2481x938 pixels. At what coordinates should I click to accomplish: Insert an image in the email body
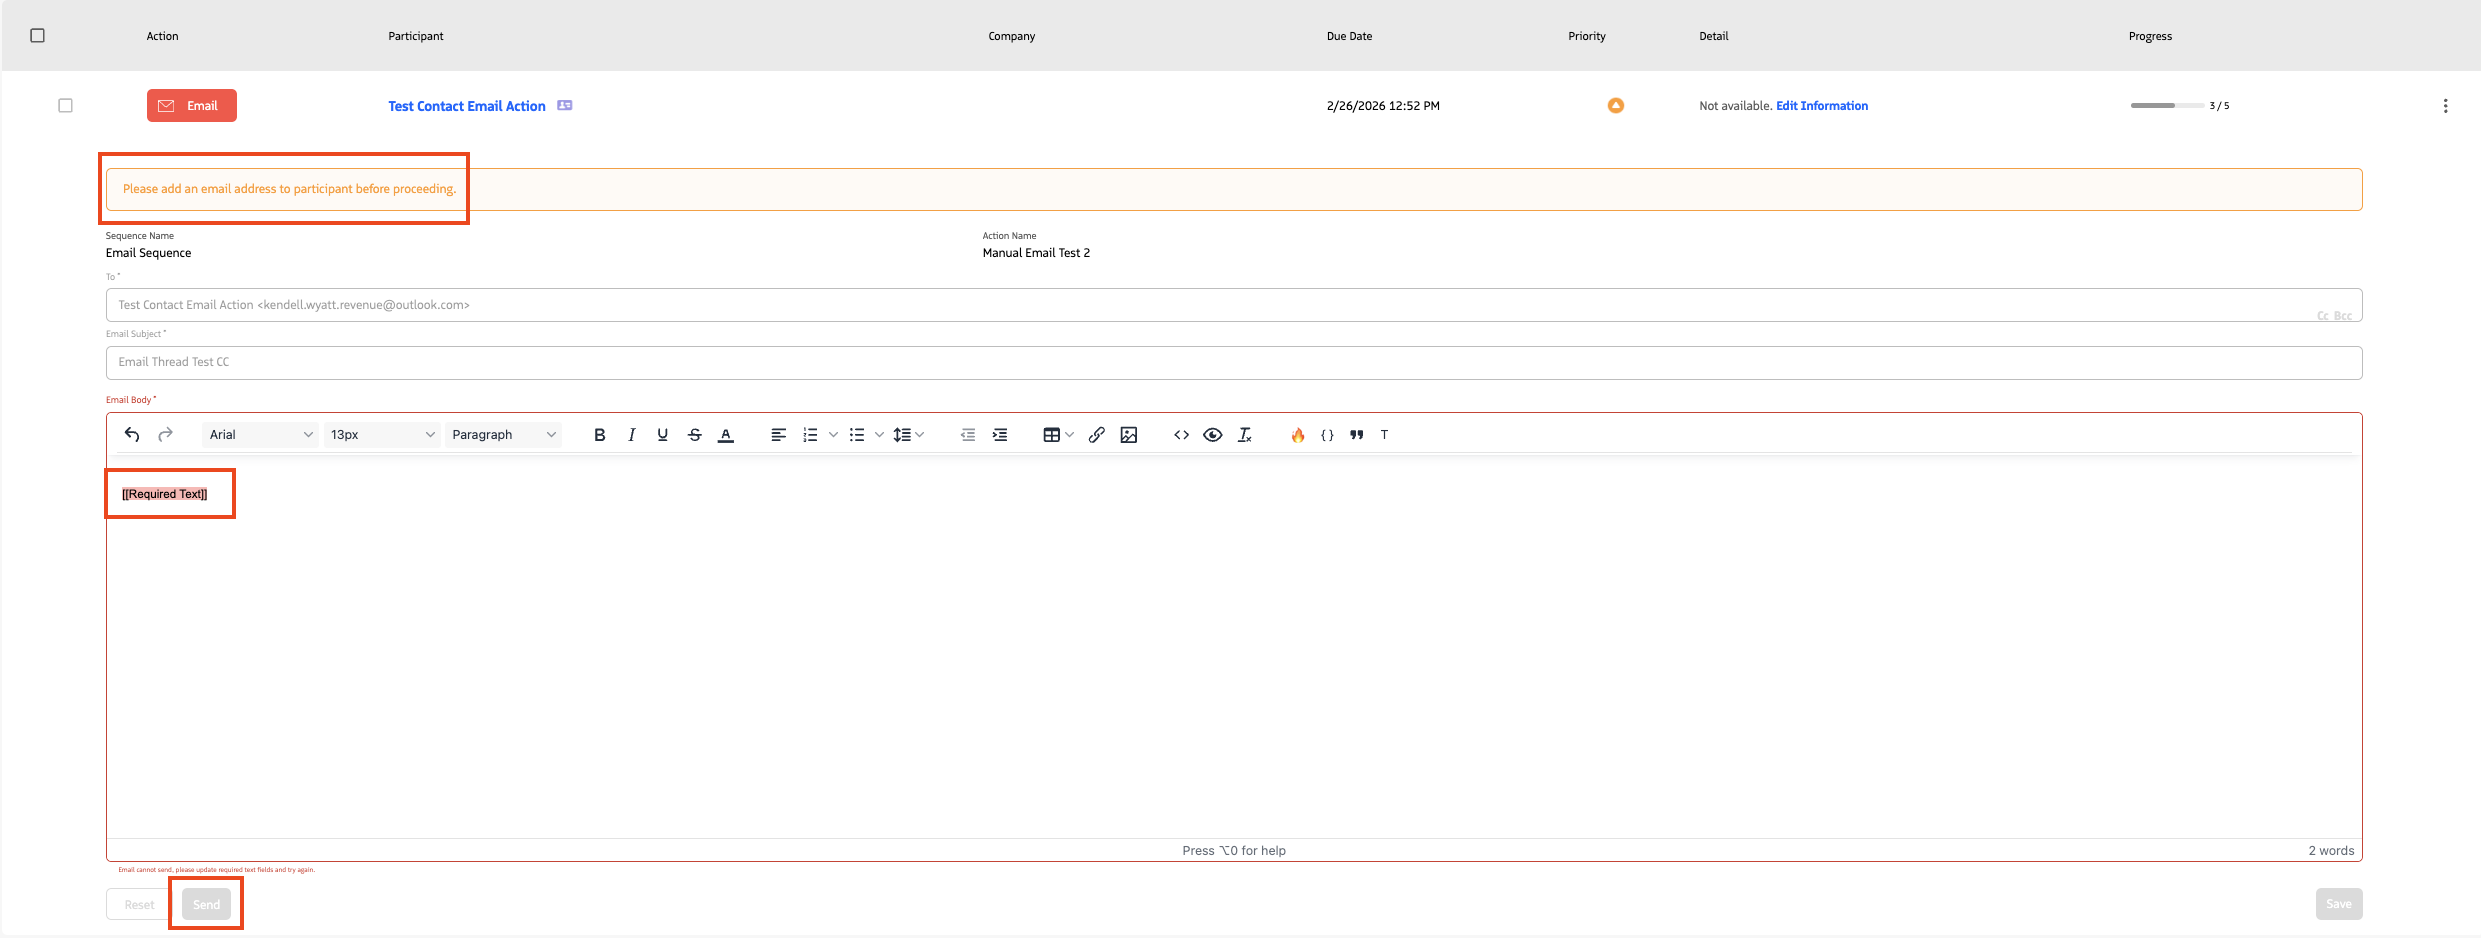coord(1128,434)
